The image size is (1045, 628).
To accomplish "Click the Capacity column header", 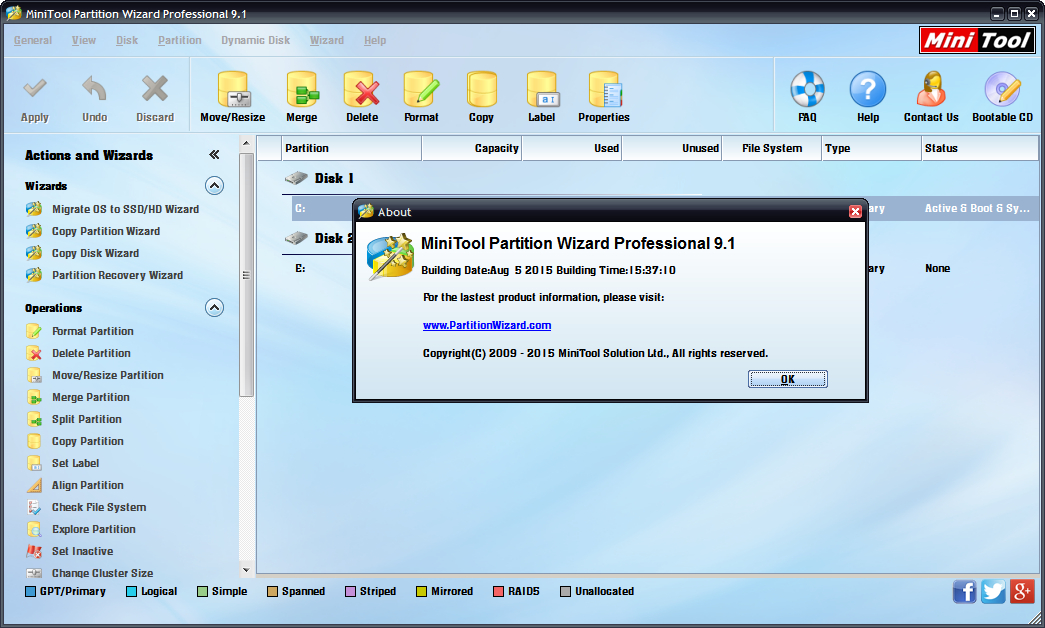I will (x=471, y=148).
